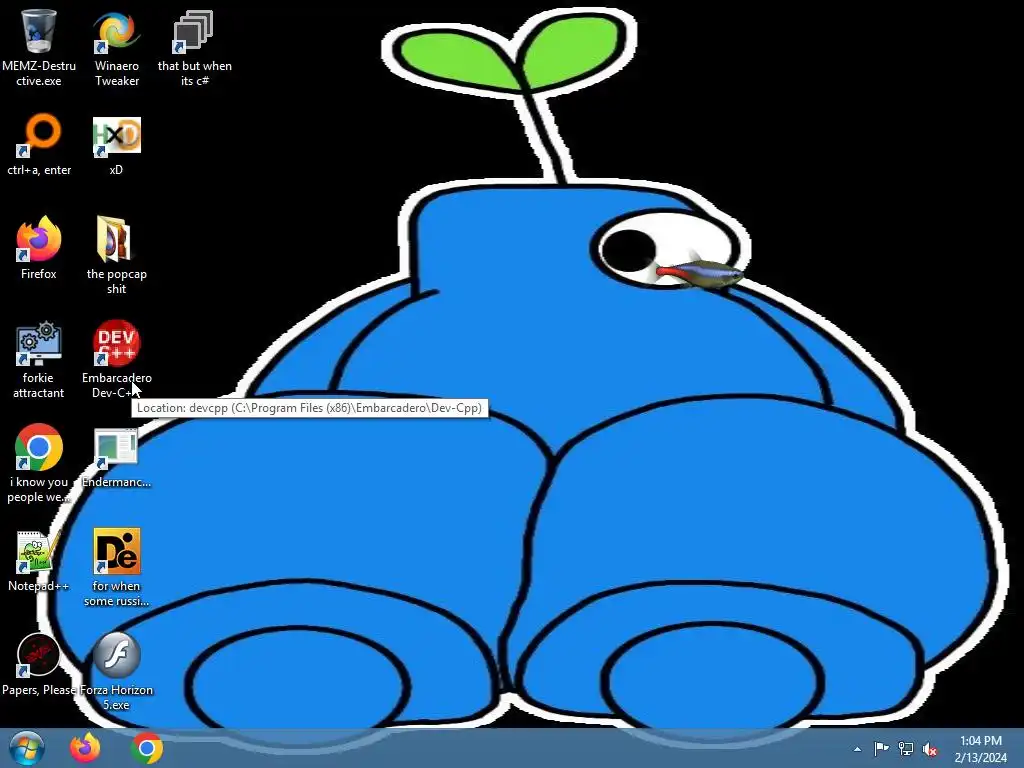Launch Chrome from the taskbar
The image size is (1024, 768).
tap(147, 748)
